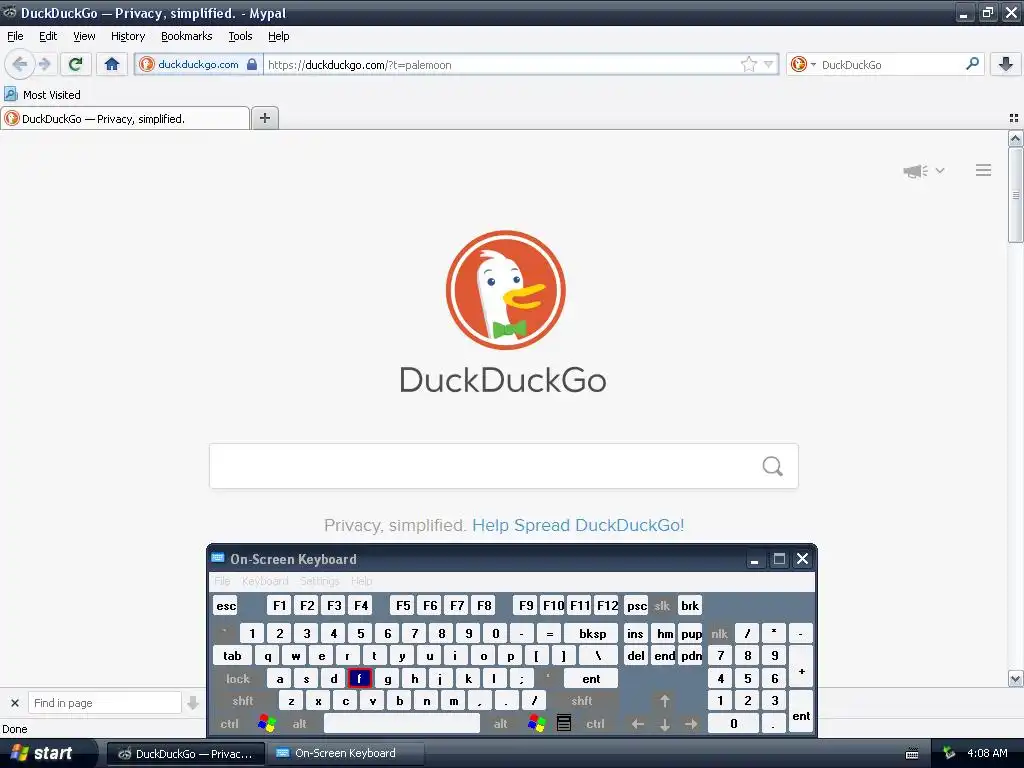Click scrollbar down arrow on page

tap(1015, 679)
